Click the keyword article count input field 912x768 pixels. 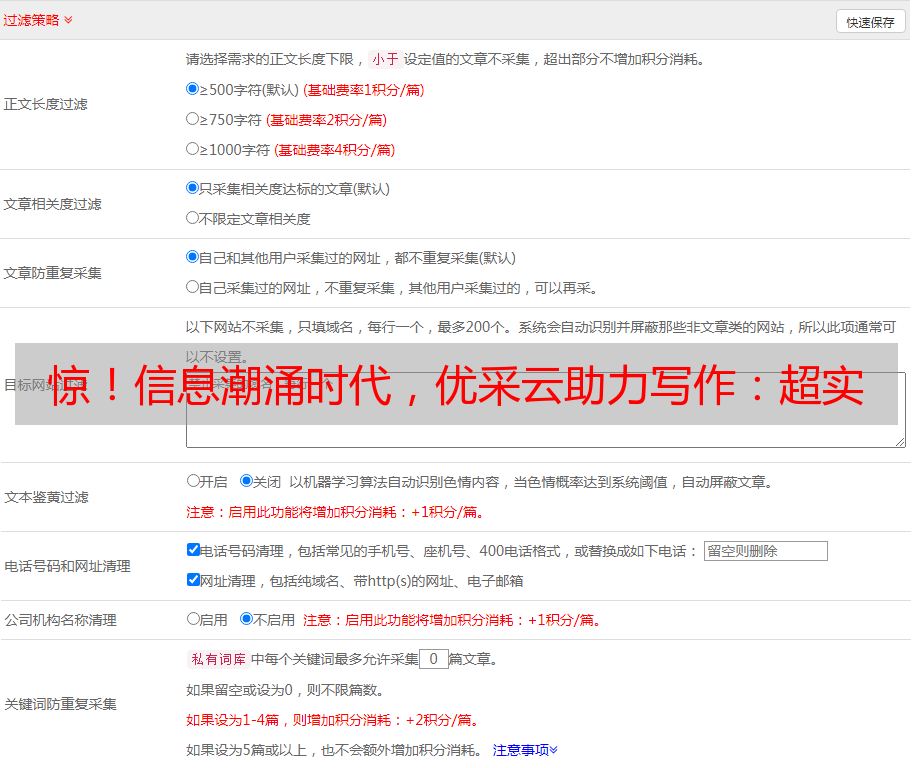[433, 659]
